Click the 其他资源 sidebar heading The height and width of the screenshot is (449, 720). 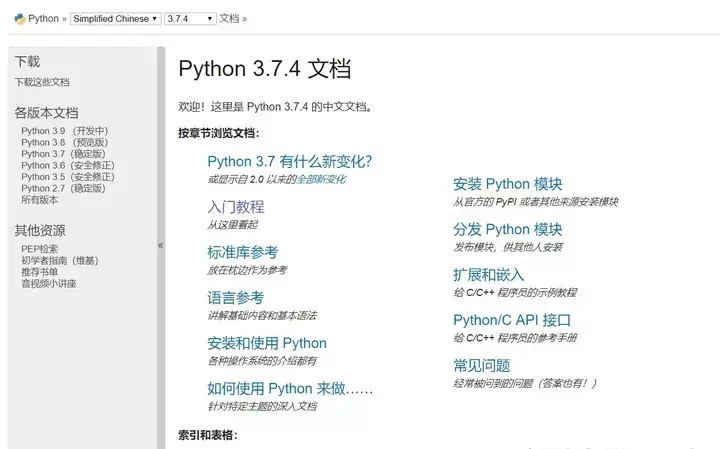pos(40,230)
